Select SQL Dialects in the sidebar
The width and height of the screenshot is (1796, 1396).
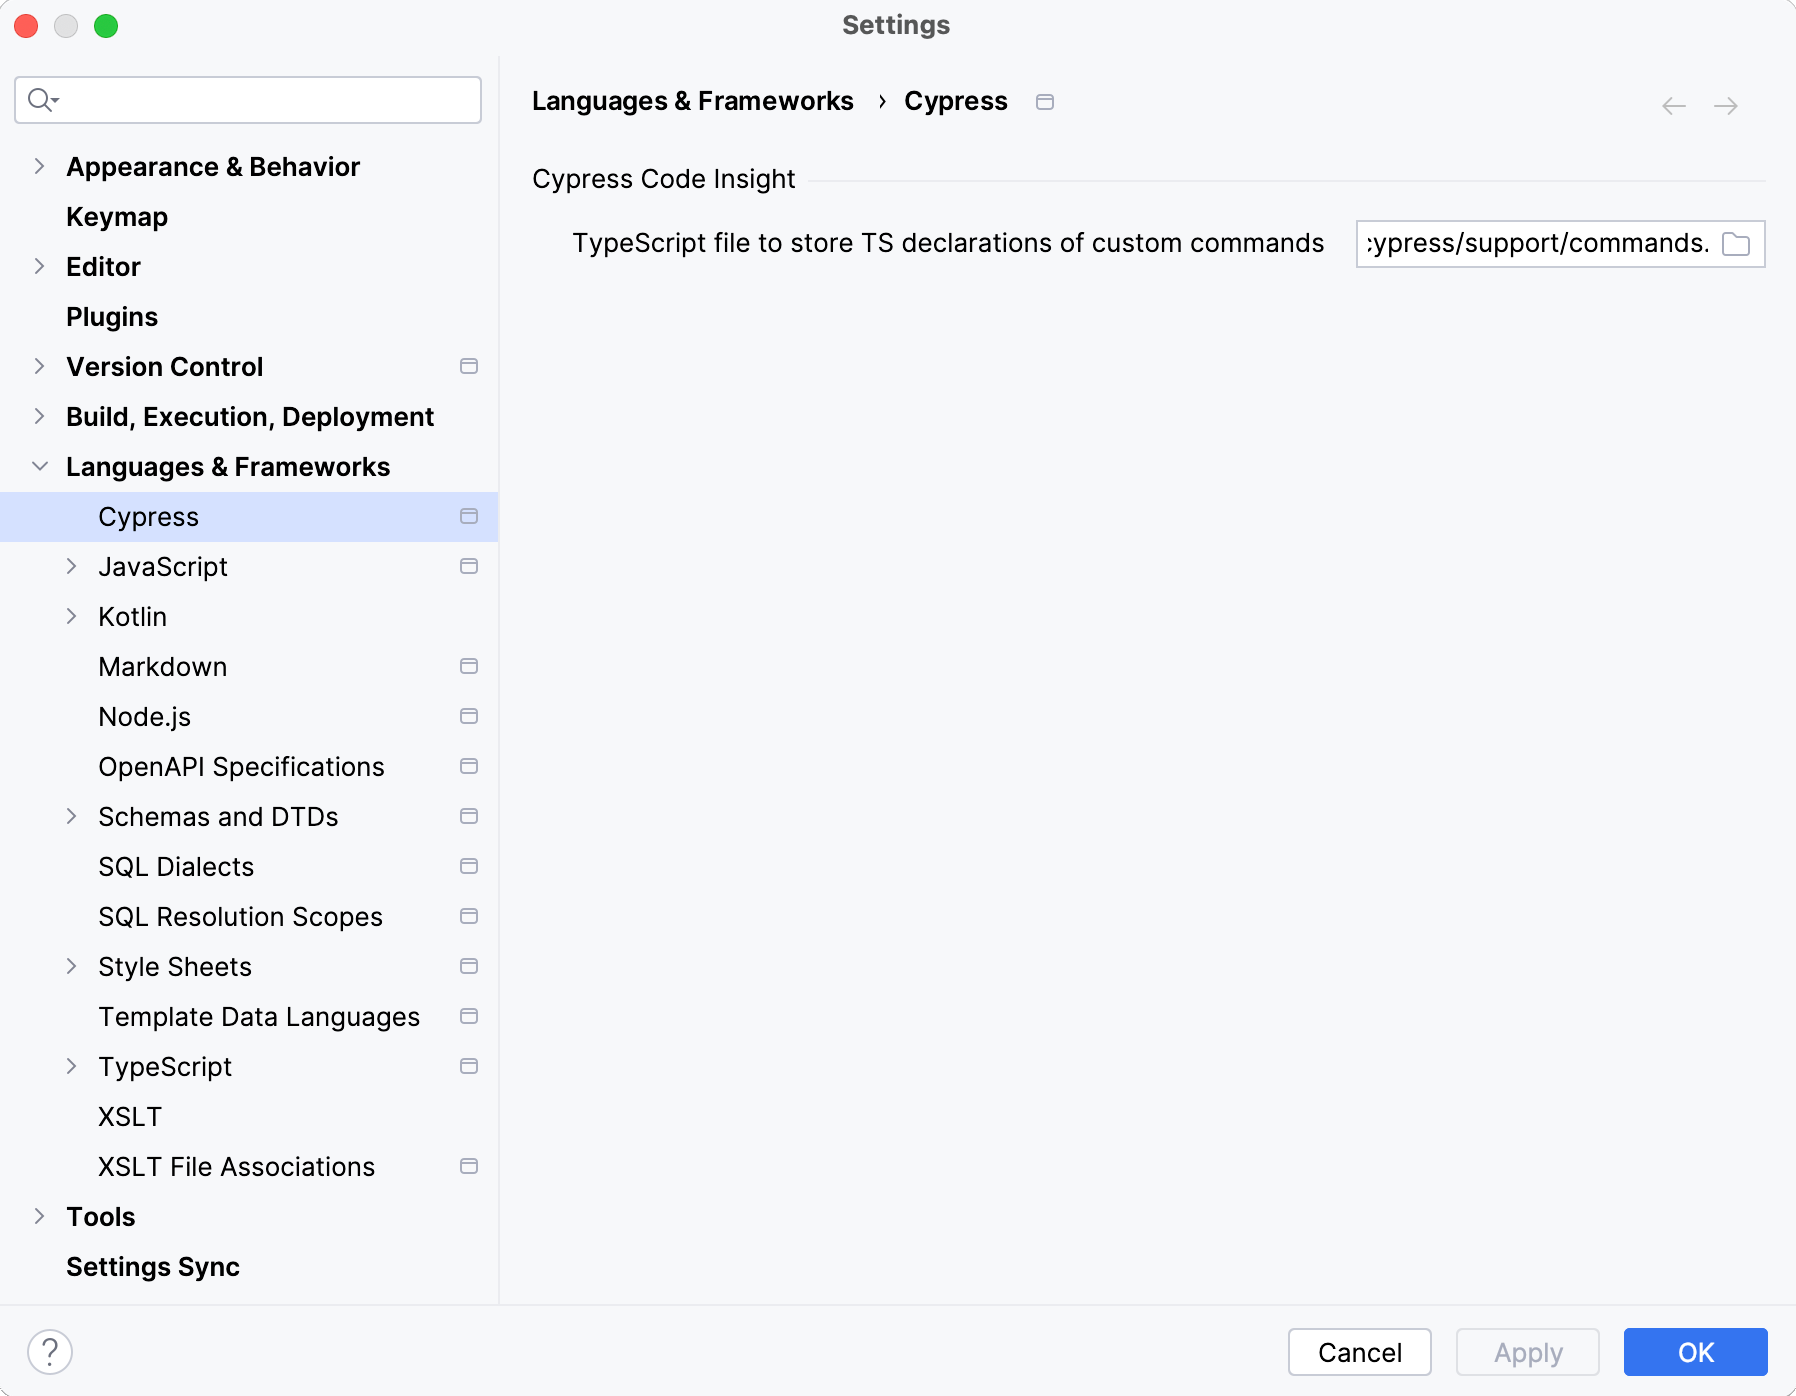click(175, 866)
